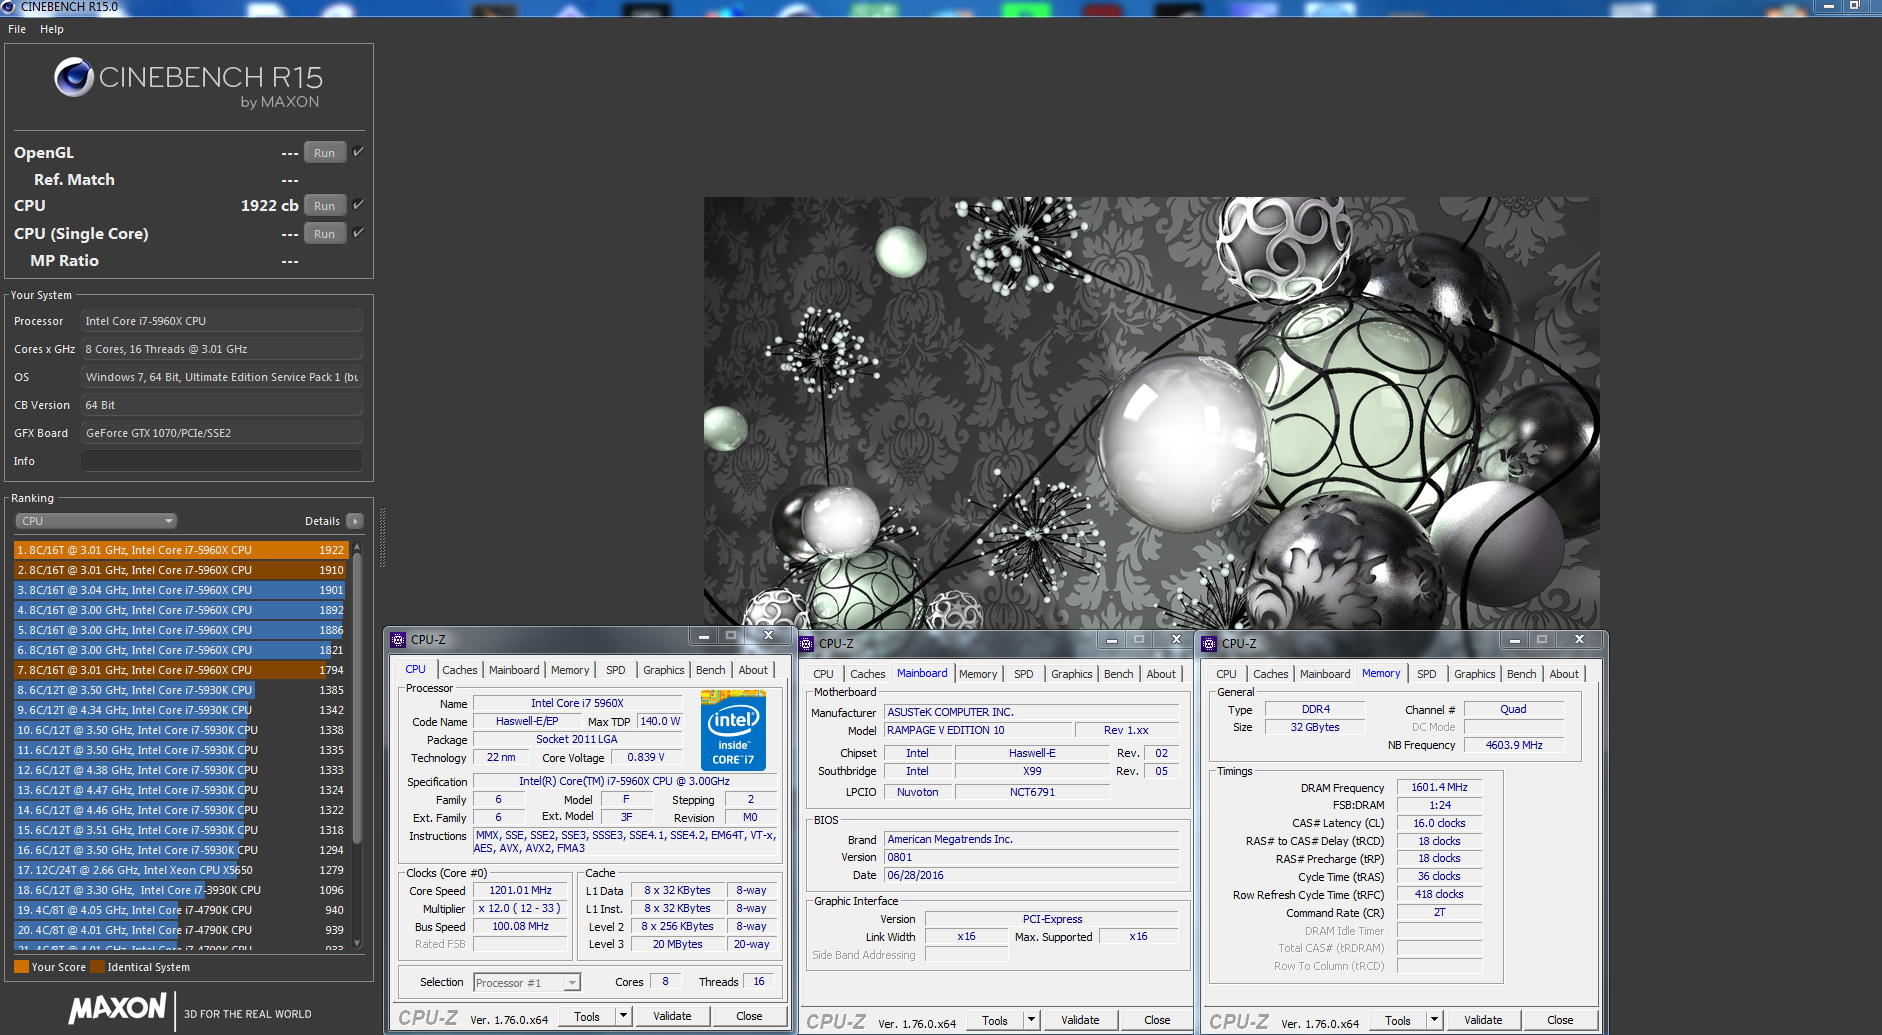This screenshot has width=1882, height=1035.
Task: Click CPU-Z title icon of second window
Action: tap(806, 644)
